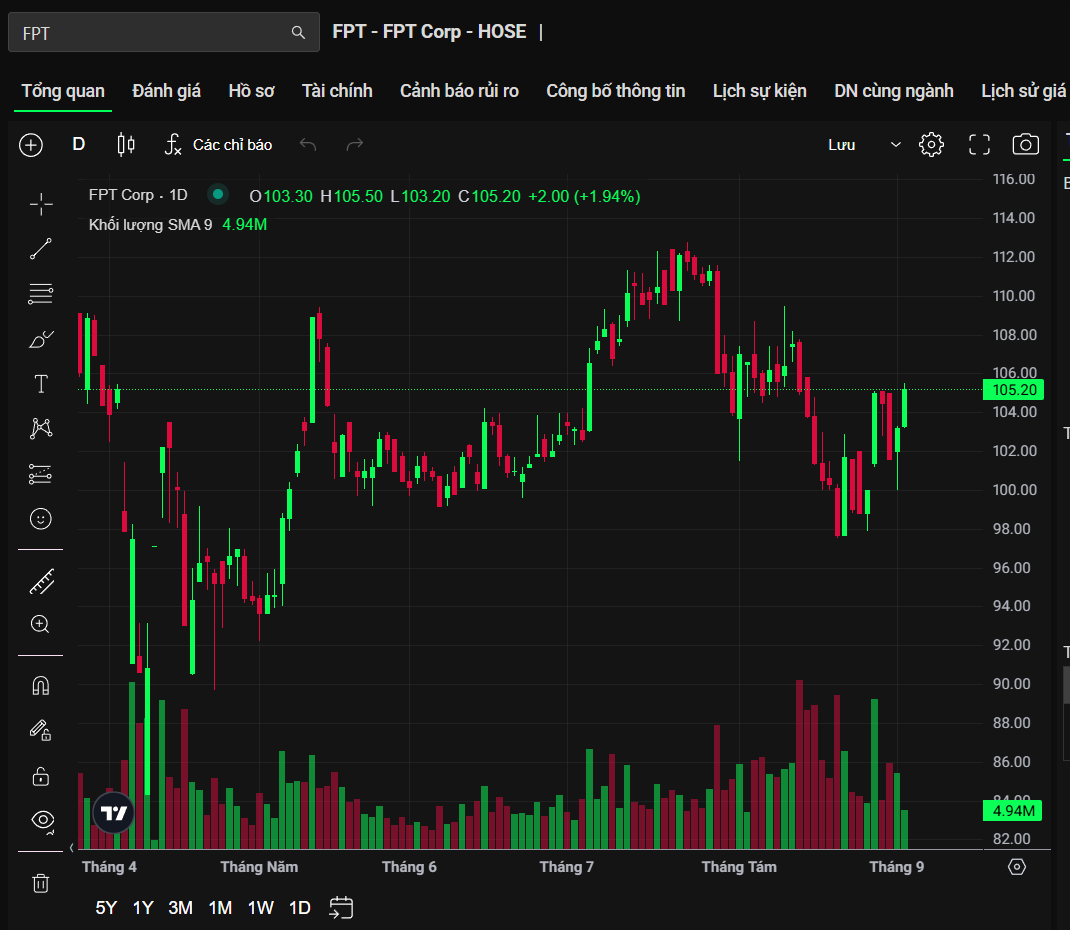The image size is (1070, 930).
Task: Open the emoji icons tool
Action: [41, 519]
